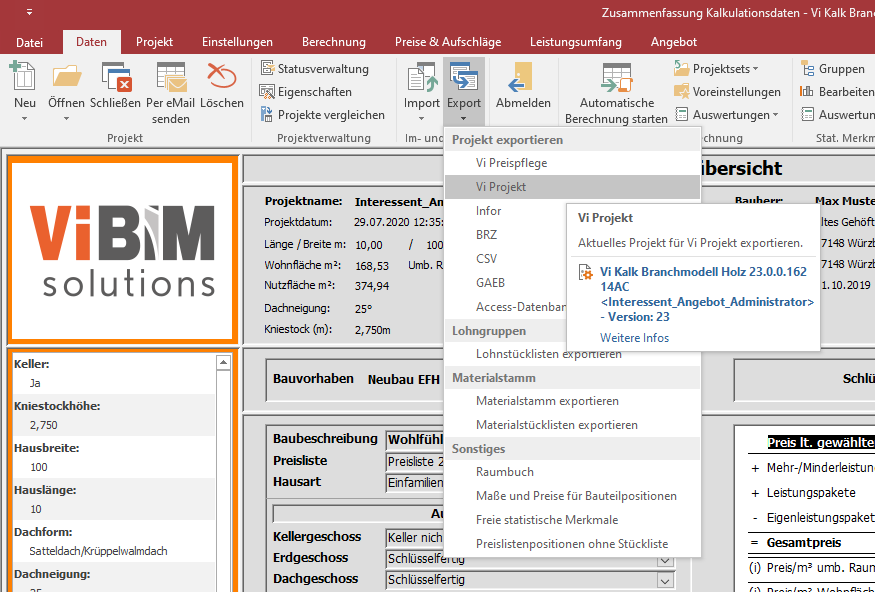Click the Neu project icon
Viewport: 875px width, 592px height.
[x=22, y=76]
